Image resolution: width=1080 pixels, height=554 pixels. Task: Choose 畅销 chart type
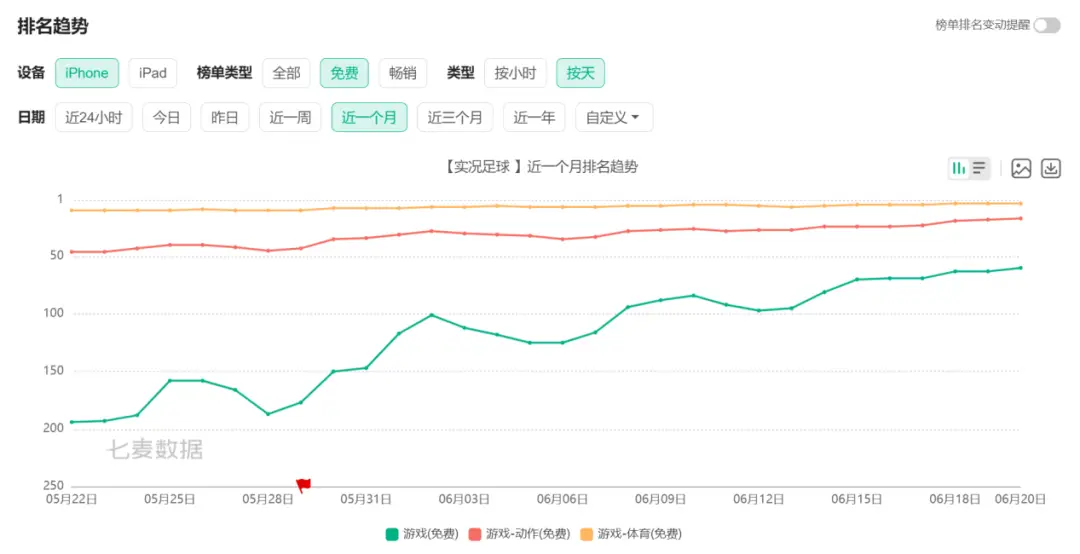pyautogui.click(x=403, y=73)
